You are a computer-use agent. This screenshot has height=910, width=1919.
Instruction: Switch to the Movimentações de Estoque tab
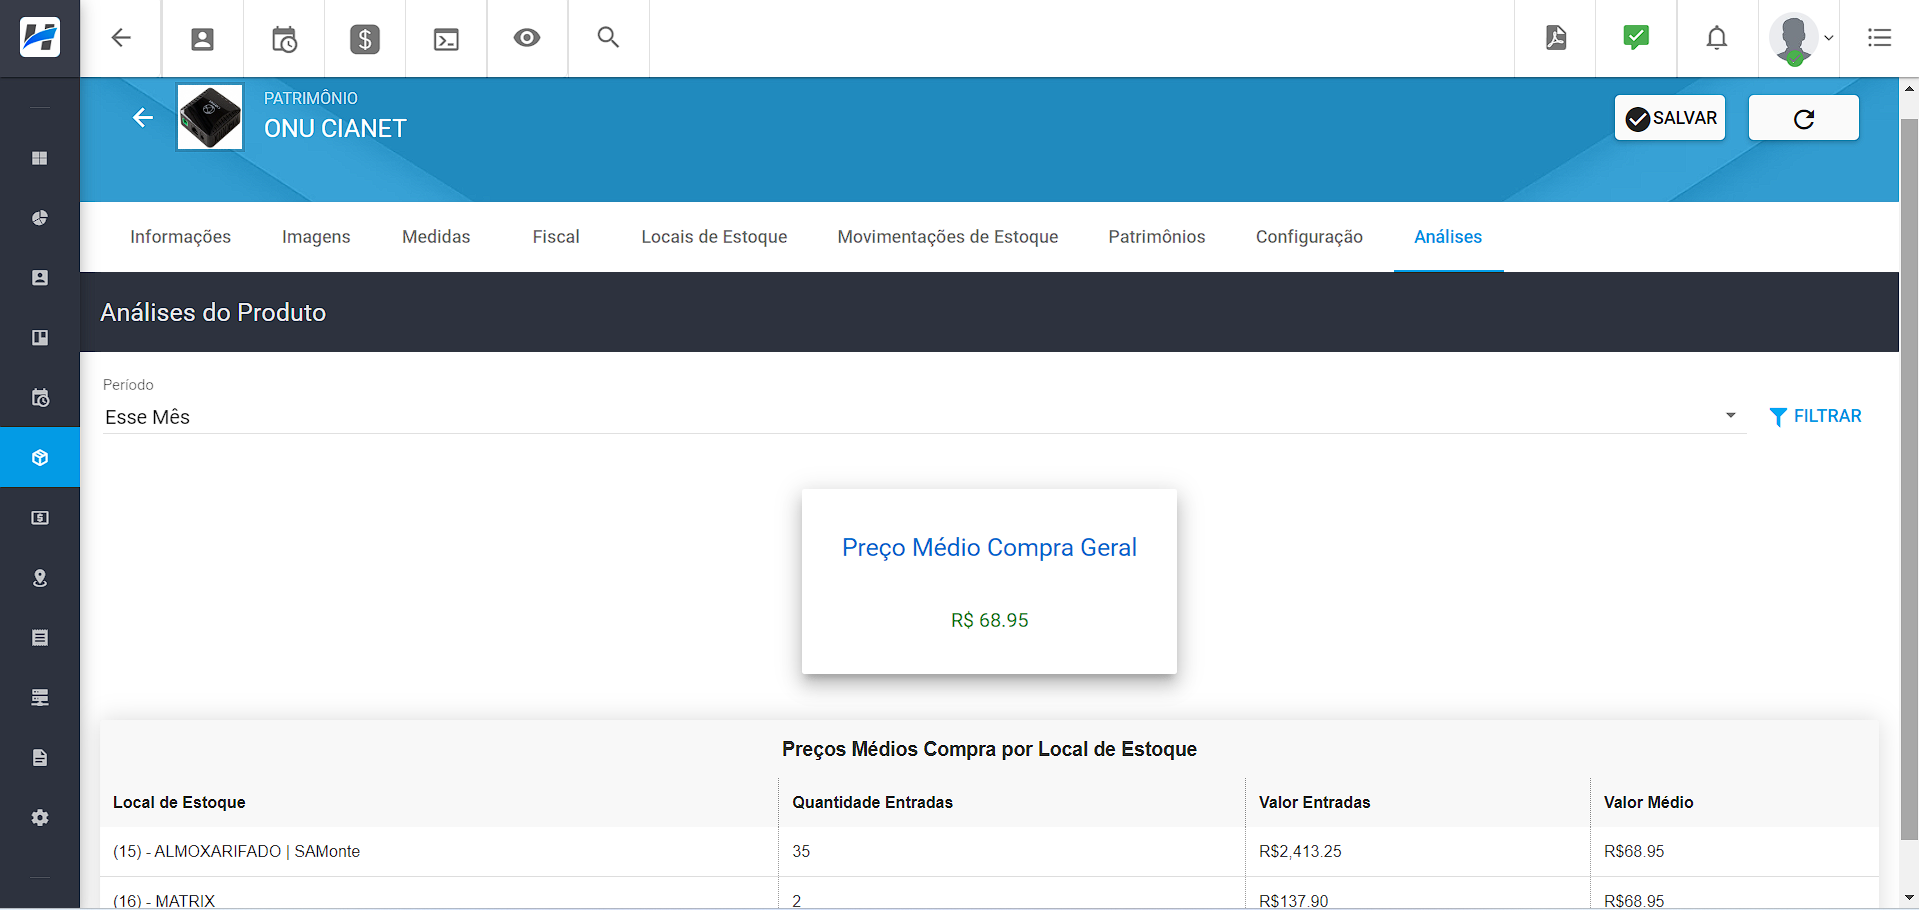pos(948,237)
